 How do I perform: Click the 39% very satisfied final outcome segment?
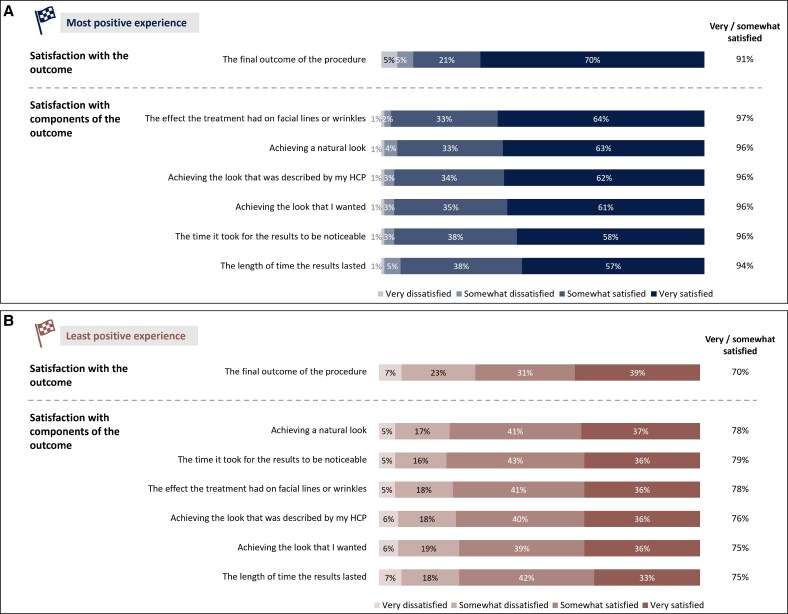point(637,373)
